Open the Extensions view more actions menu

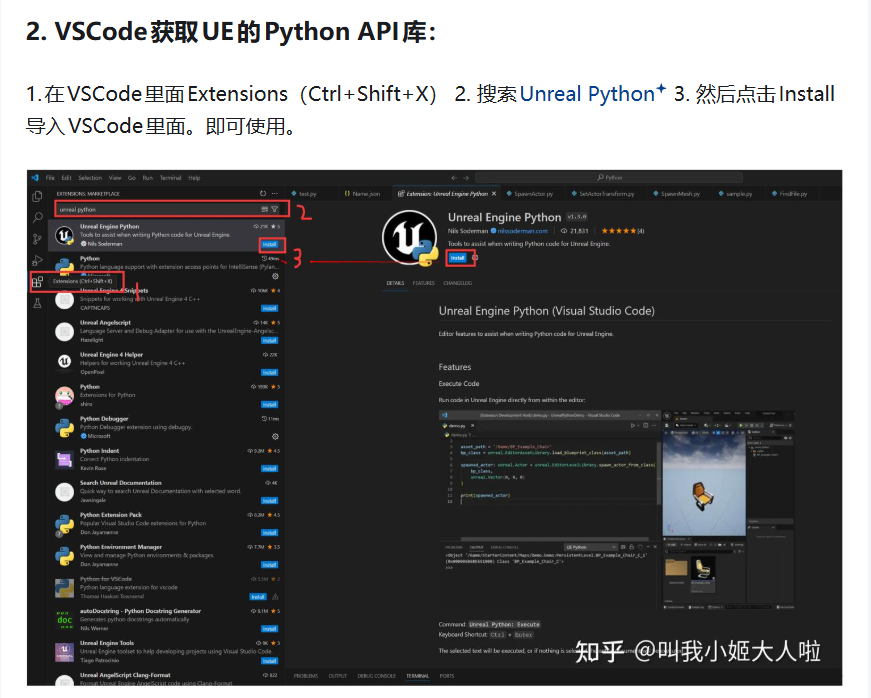pyautogui.click(x=274, y=193)
